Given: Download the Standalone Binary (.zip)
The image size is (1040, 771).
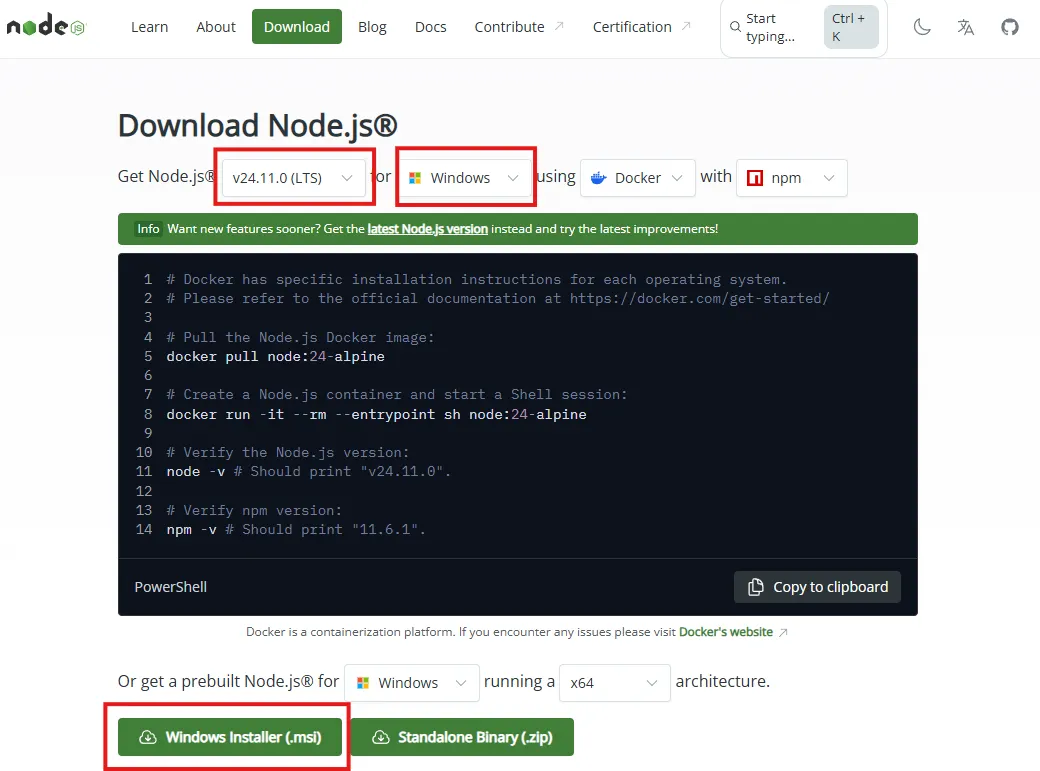Looking at the screenshot, I should (462, 737).
